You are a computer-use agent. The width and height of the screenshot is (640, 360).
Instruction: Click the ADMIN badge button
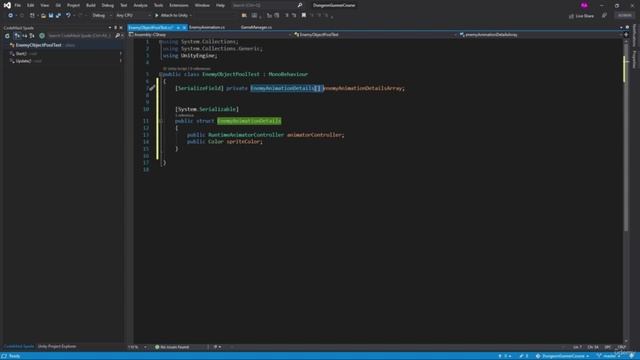[624, 16]
